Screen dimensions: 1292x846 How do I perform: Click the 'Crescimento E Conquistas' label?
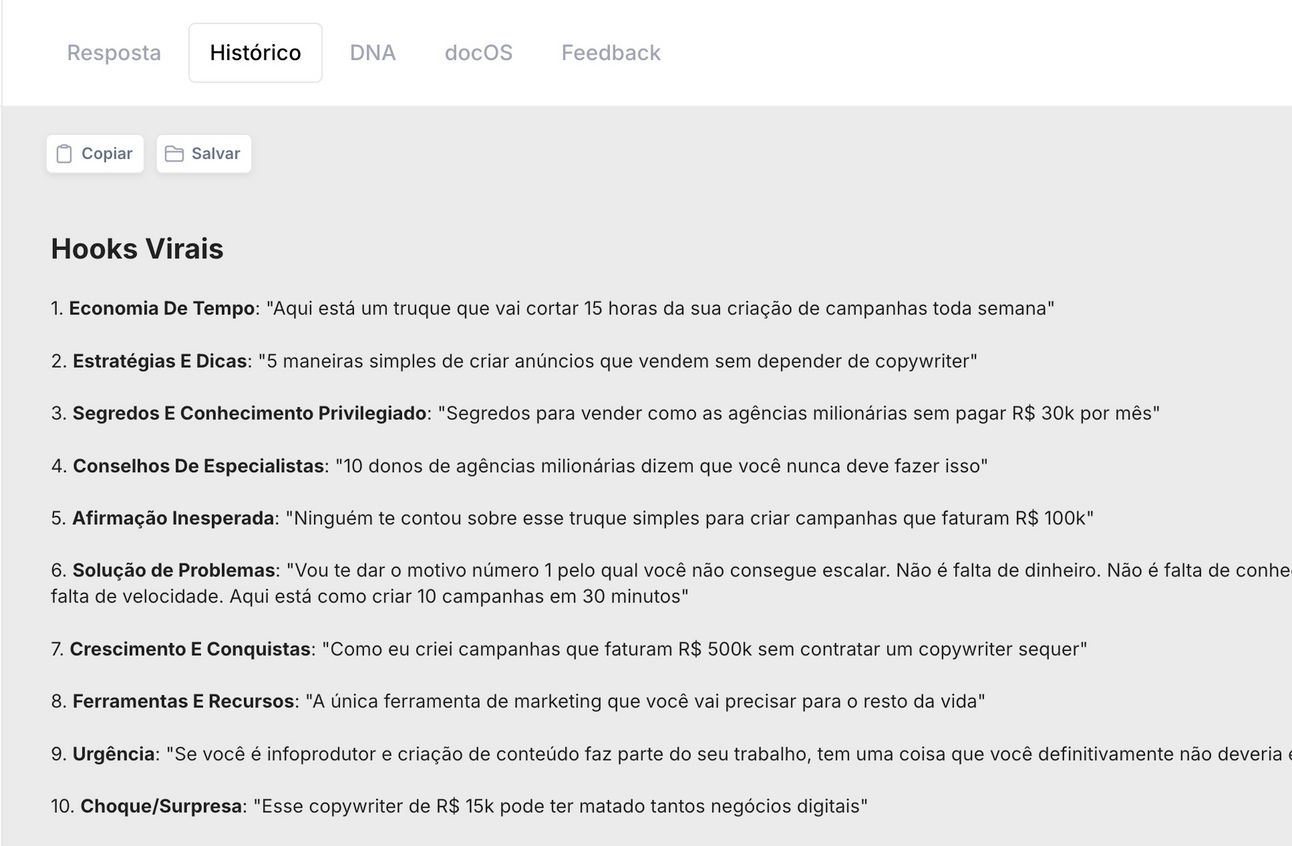(190, 649)
